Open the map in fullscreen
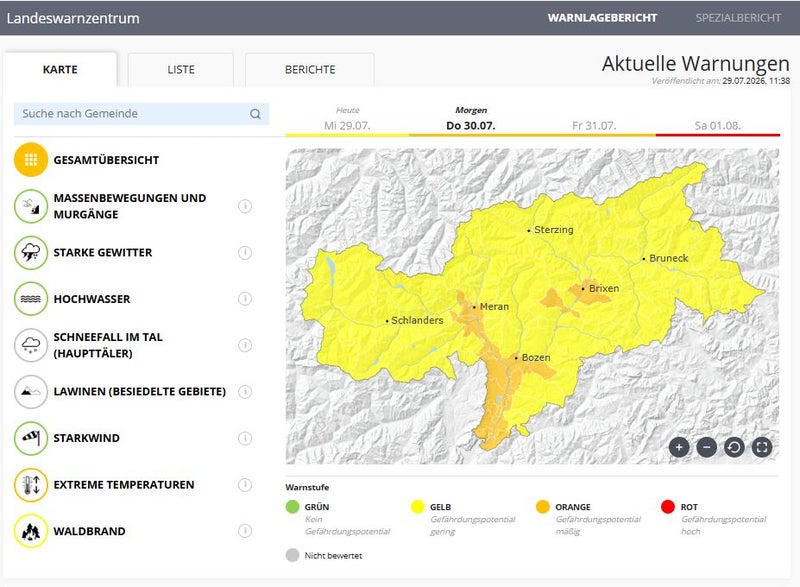Image resolution: width=800 pixels, height=587 pixels. point(762,448)
